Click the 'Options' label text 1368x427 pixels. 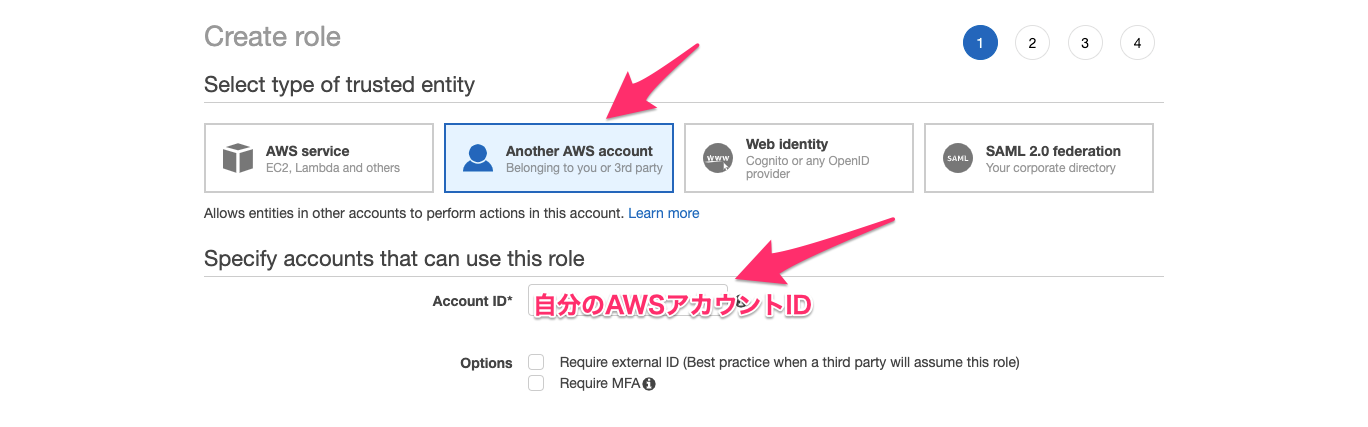point(486,363)
